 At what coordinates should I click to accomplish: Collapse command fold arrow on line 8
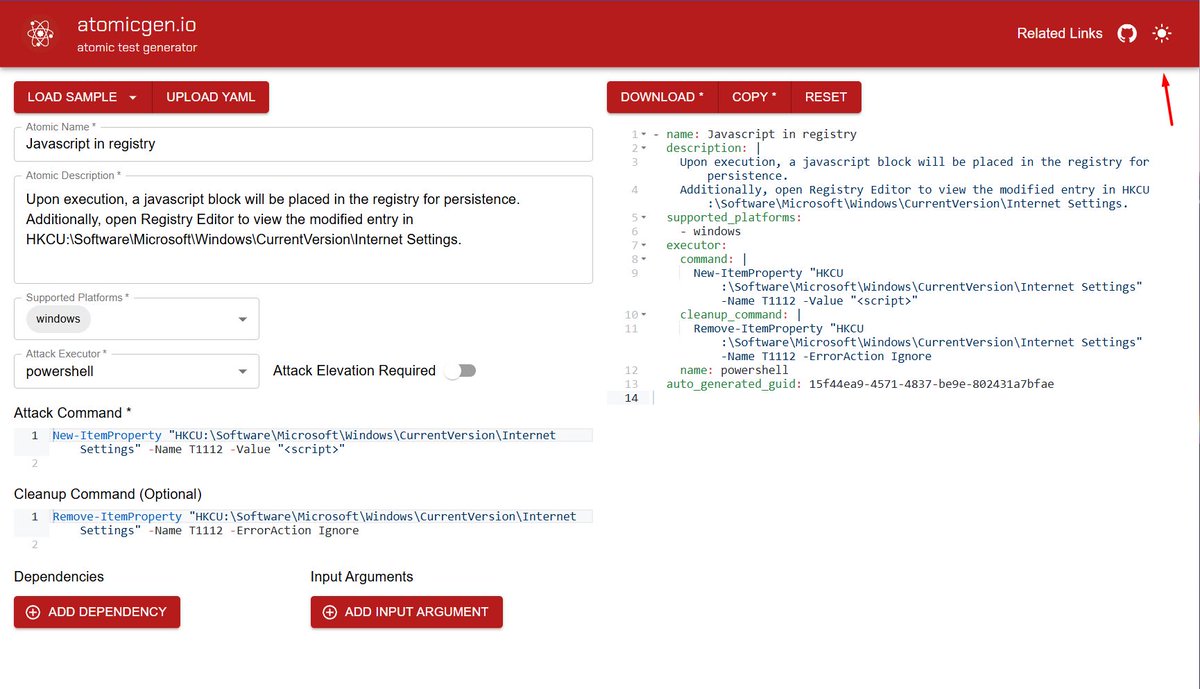pos(644,259)
